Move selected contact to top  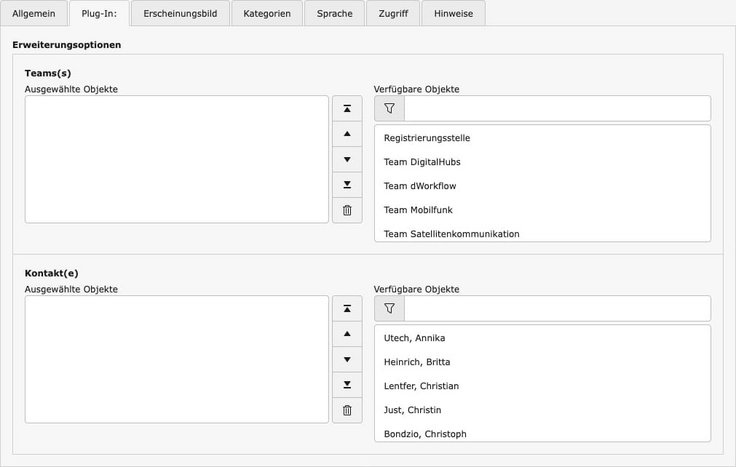coord(347,309)
